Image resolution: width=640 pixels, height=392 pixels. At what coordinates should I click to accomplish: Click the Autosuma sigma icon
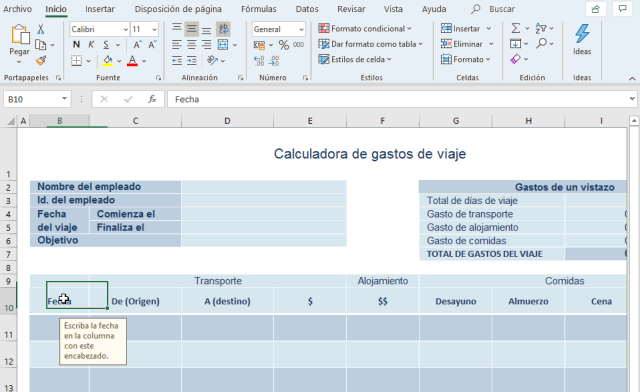click(516, 28)
